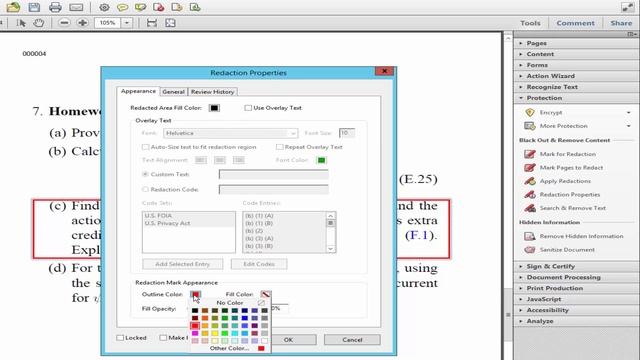Viewport: 640px width, 360px height.
Task: Open file with the folder icon
Action: [x=13, y=7]
